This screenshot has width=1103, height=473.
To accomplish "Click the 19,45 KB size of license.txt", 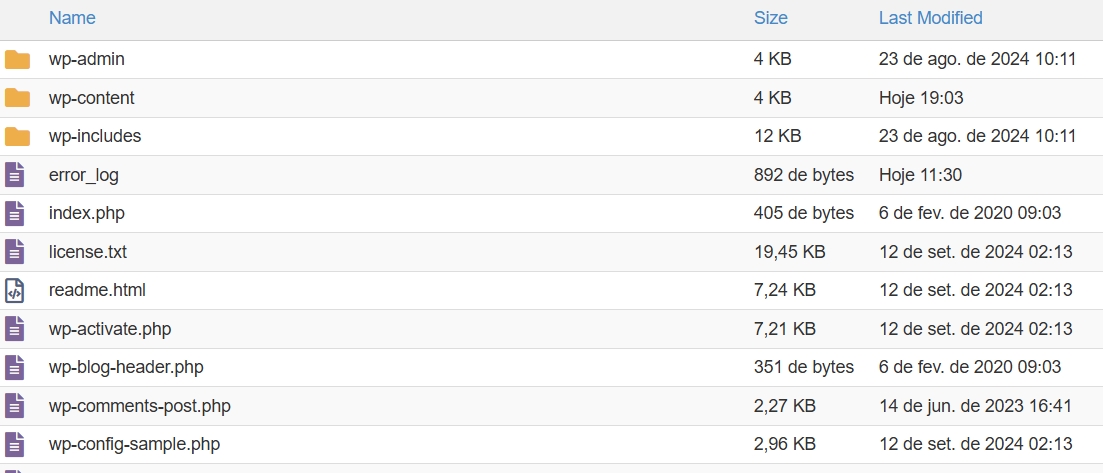I will [789, 252].
